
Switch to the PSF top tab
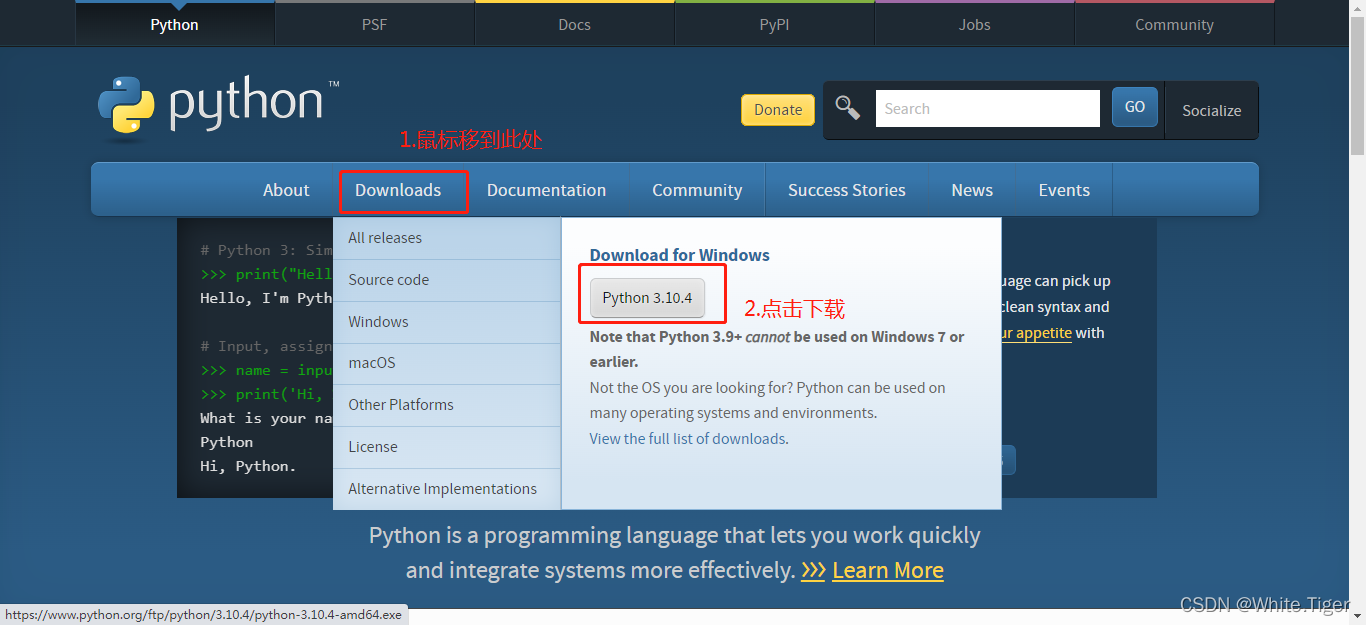pos(375,24)
